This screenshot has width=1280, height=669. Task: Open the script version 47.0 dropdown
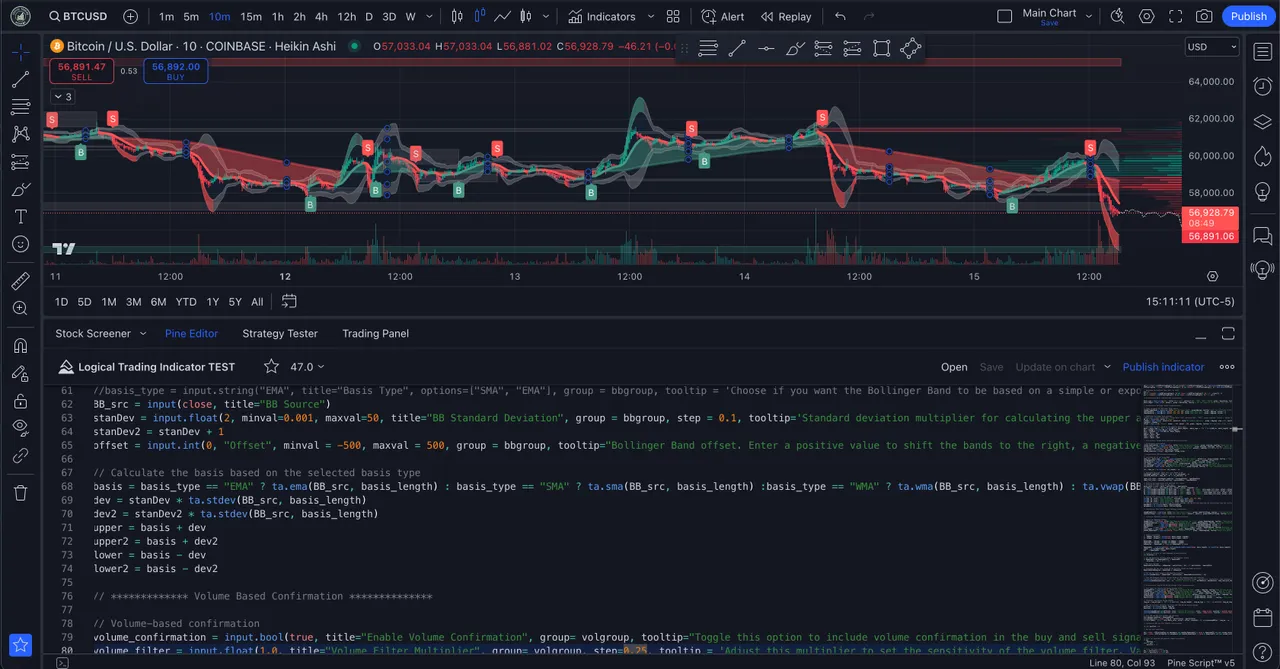pyautogui.click(x=306, y=367)
